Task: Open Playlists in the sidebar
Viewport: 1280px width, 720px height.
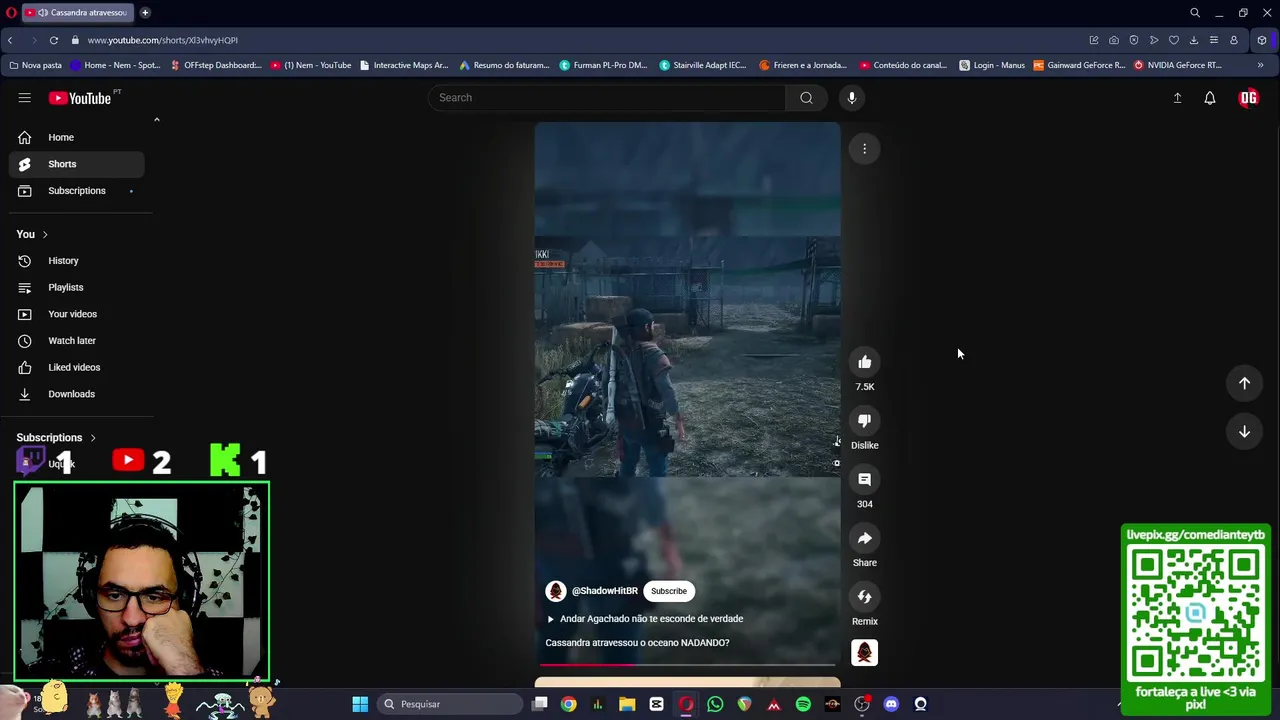Action: click(x=76, y=288)
